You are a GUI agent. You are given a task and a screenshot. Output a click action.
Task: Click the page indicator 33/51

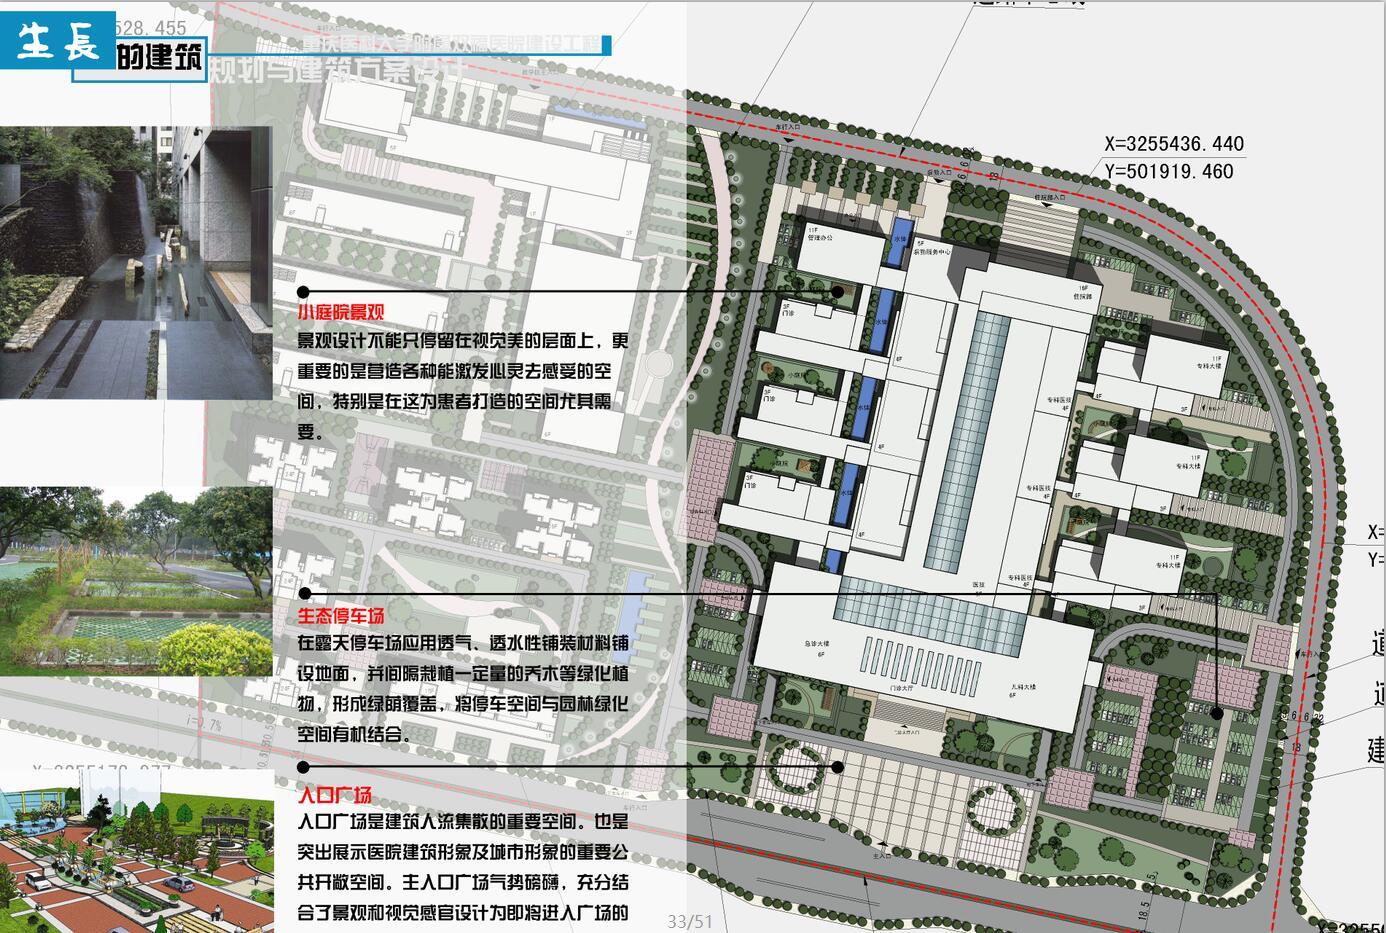(690, 921)
